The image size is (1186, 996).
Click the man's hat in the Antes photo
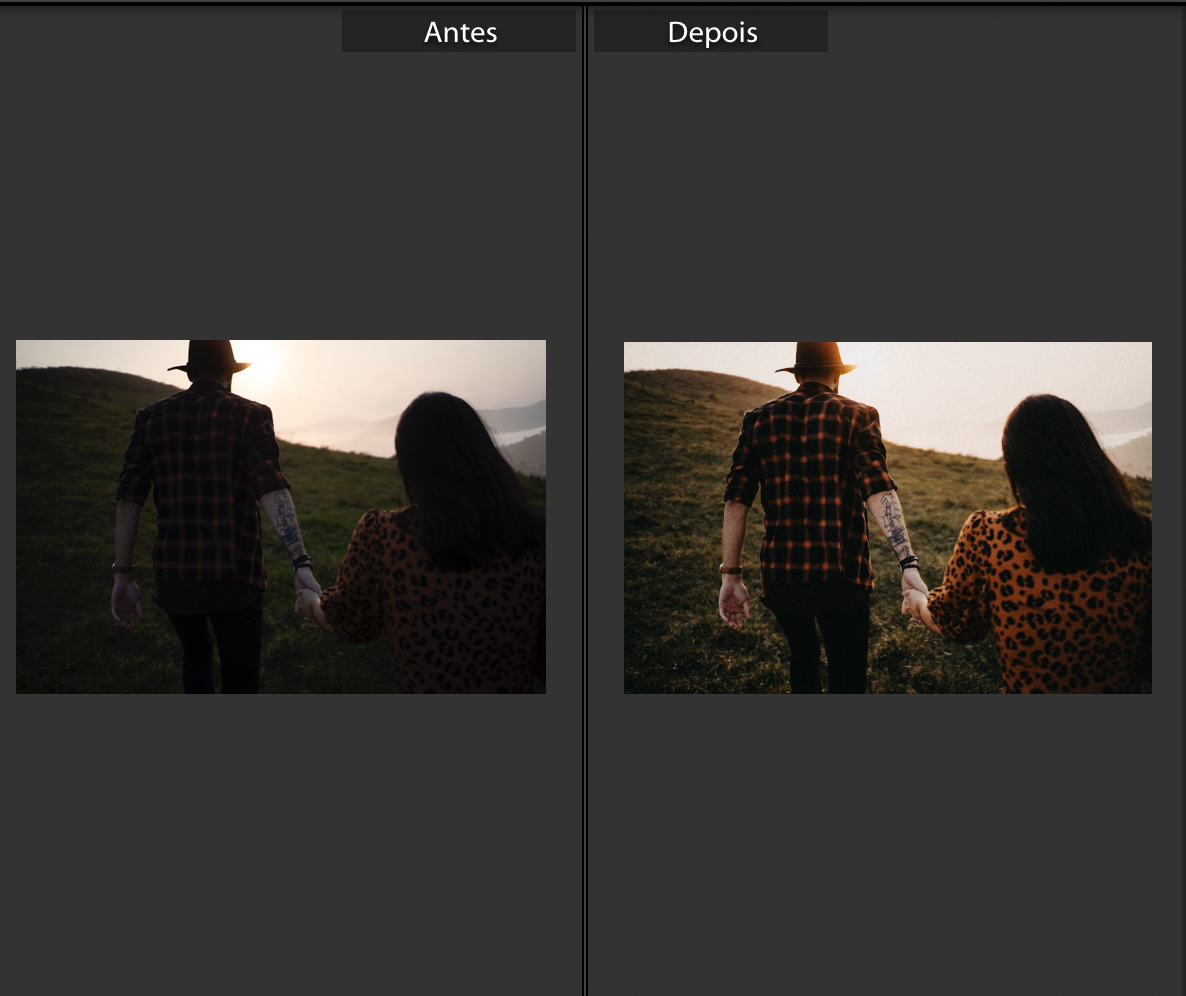coord(209,357)
